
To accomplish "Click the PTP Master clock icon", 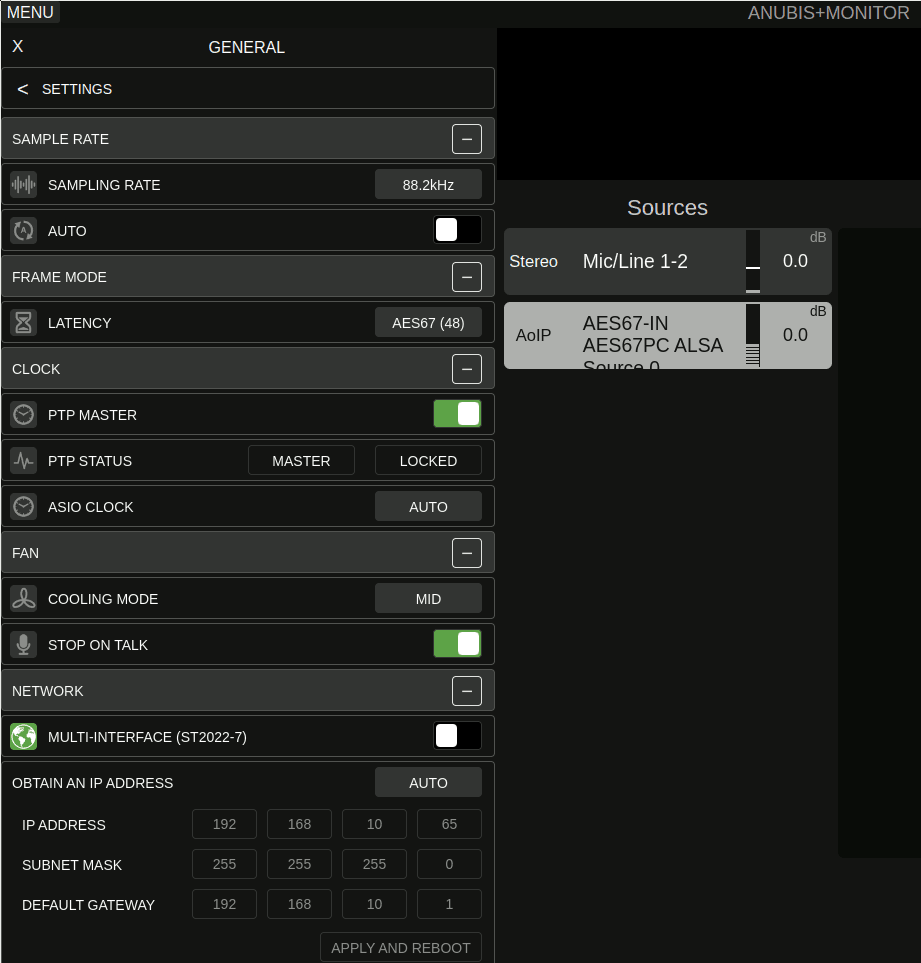I will (x=23, y=415).
